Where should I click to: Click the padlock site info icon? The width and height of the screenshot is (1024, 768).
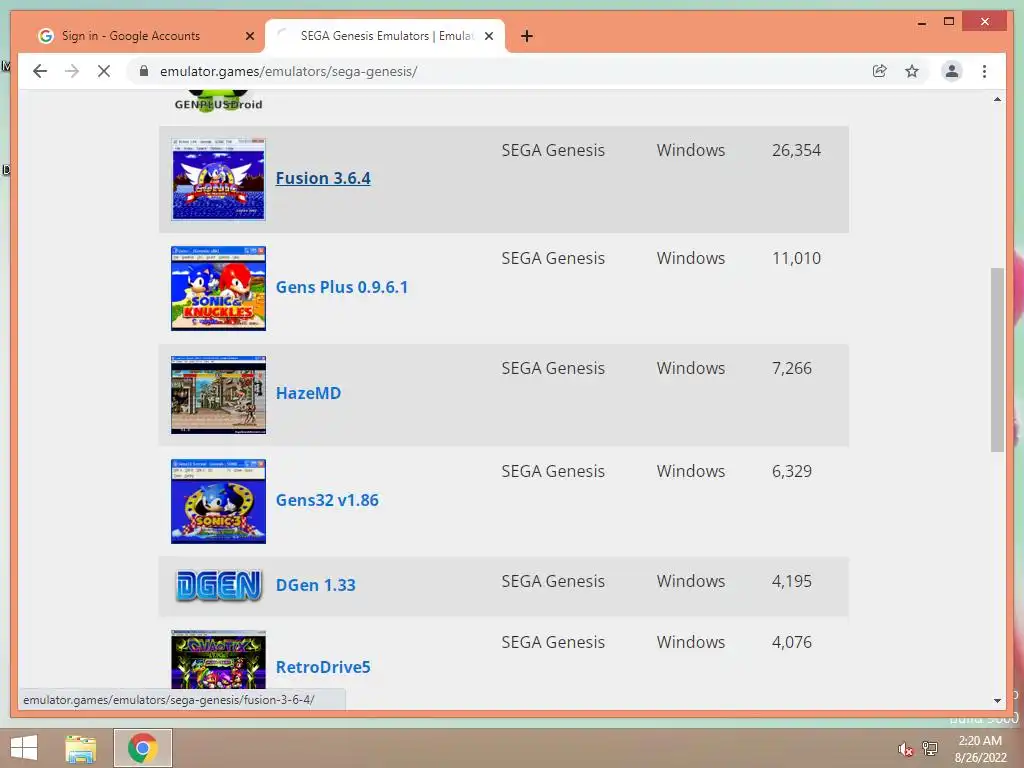(144, 71)
